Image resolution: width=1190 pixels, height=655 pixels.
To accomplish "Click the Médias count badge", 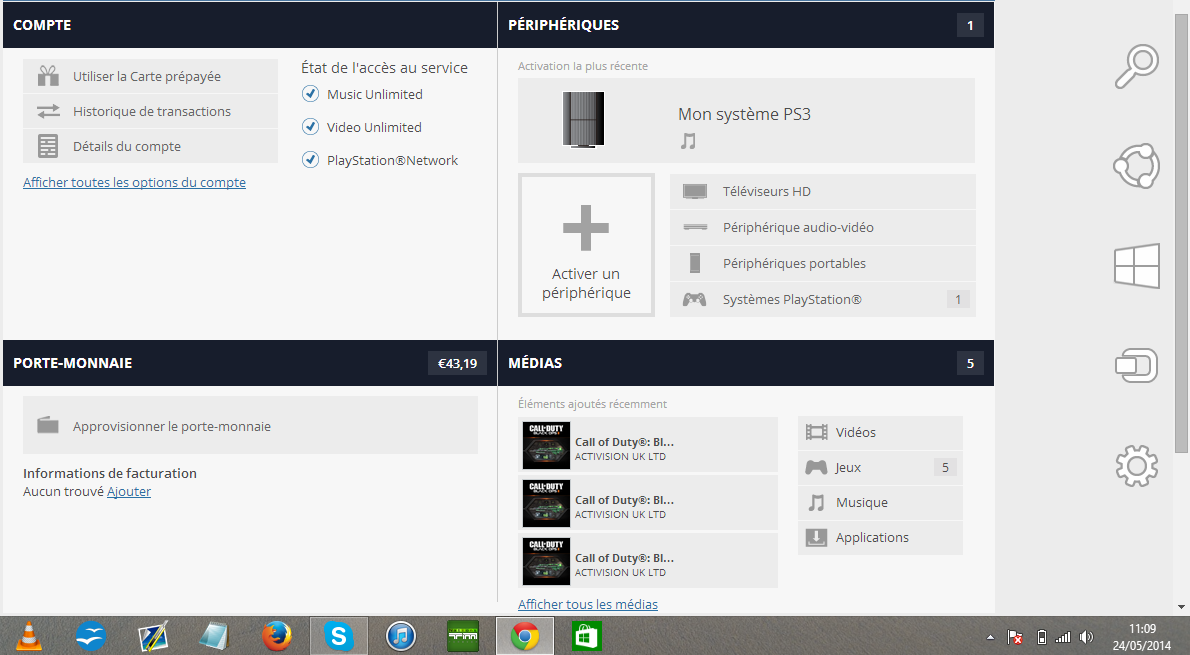I will (970, 363).
